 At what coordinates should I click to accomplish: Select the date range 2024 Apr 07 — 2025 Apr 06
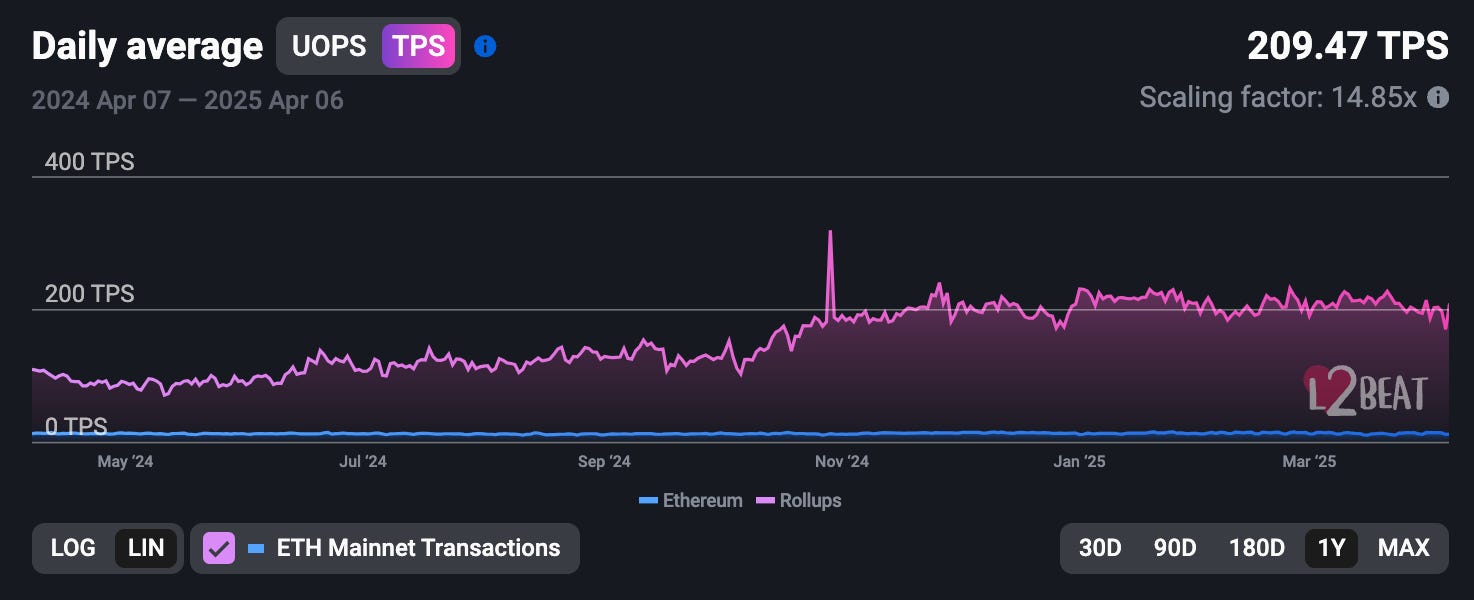click(x=187, y=100)
